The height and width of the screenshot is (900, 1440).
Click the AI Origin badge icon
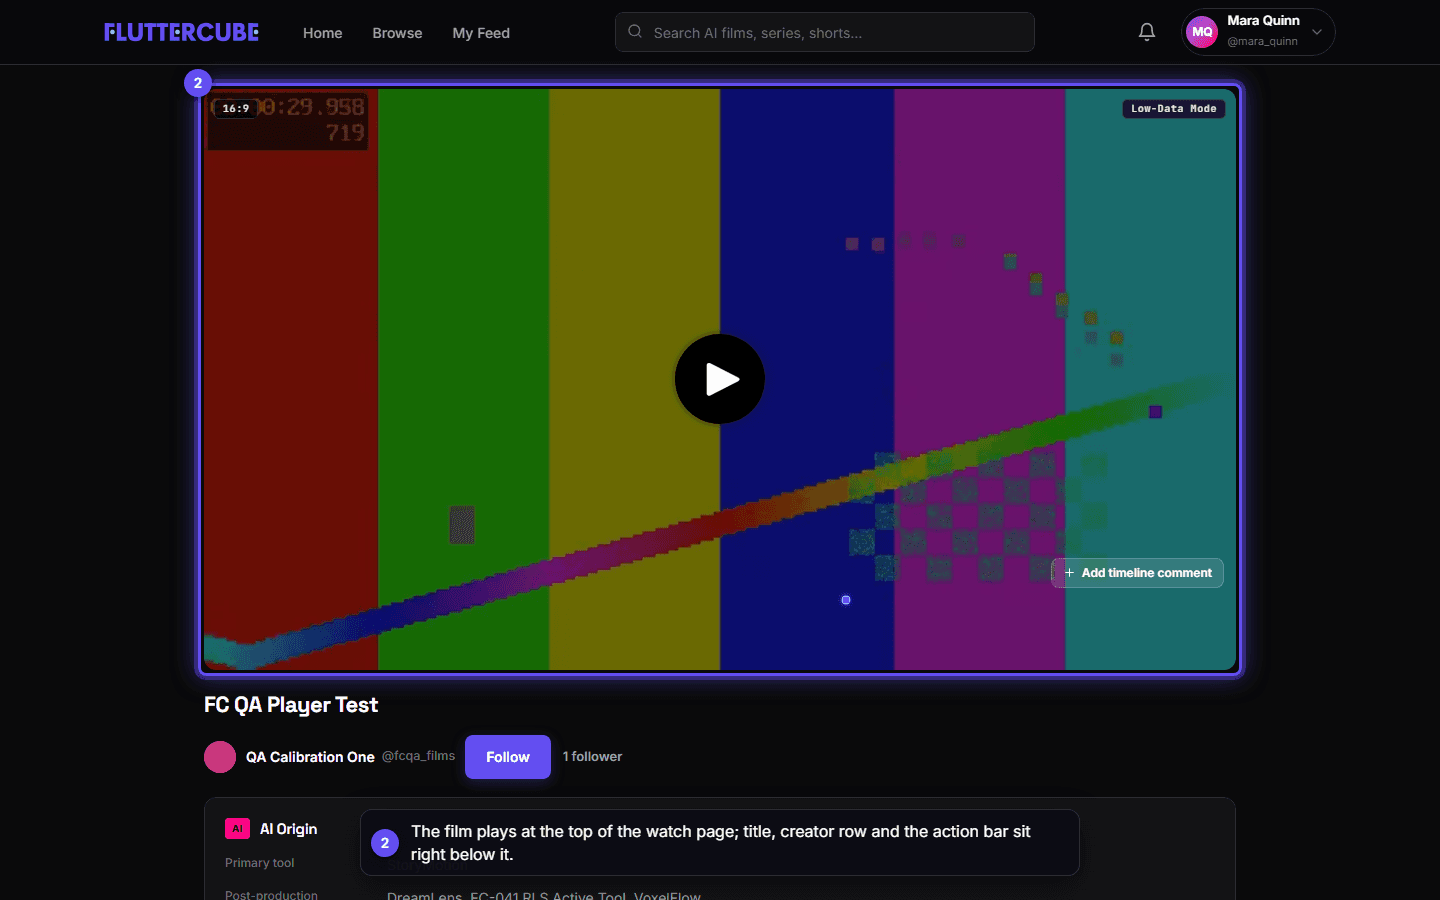point(237,829)
